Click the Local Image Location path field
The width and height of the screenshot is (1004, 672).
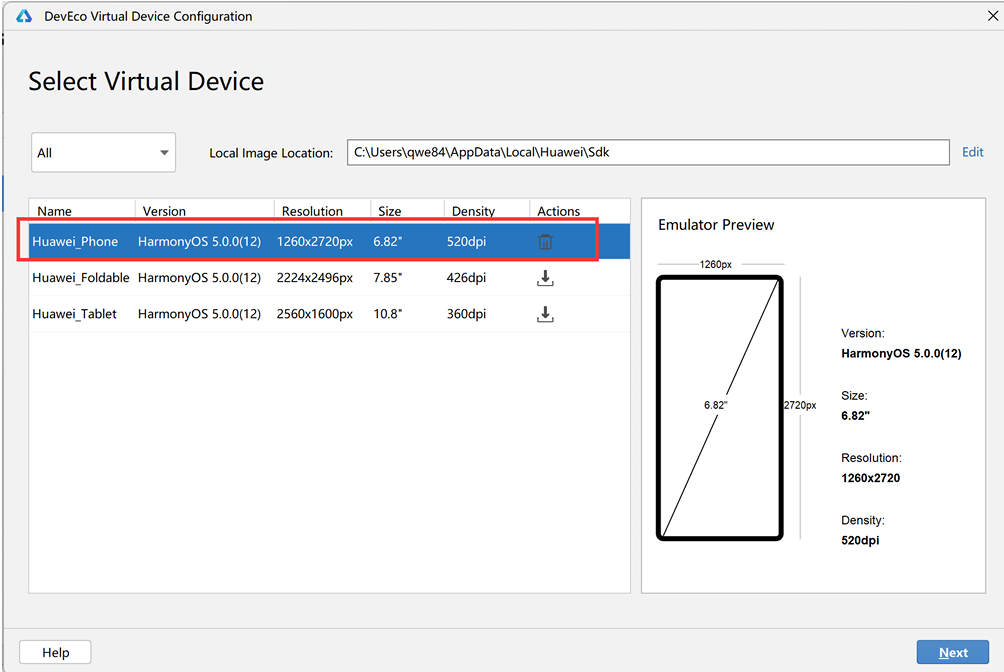[x=648, y=152]
